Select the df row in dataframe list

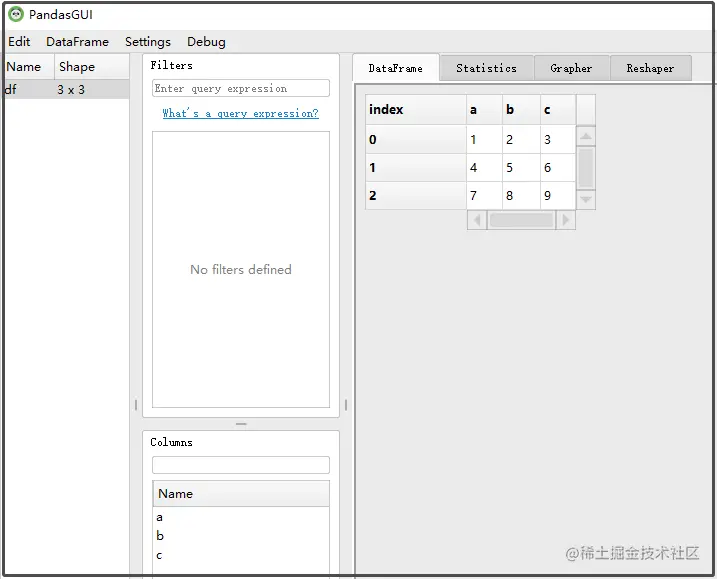67,90
